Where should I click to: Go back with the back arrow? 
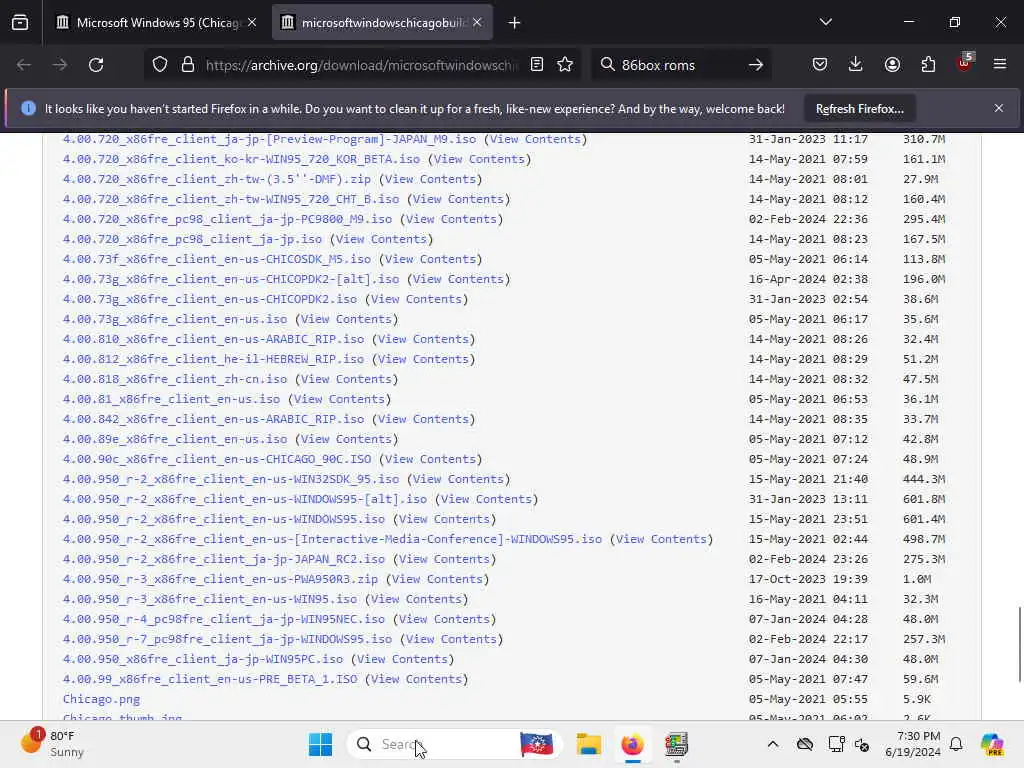pos(24,65)
